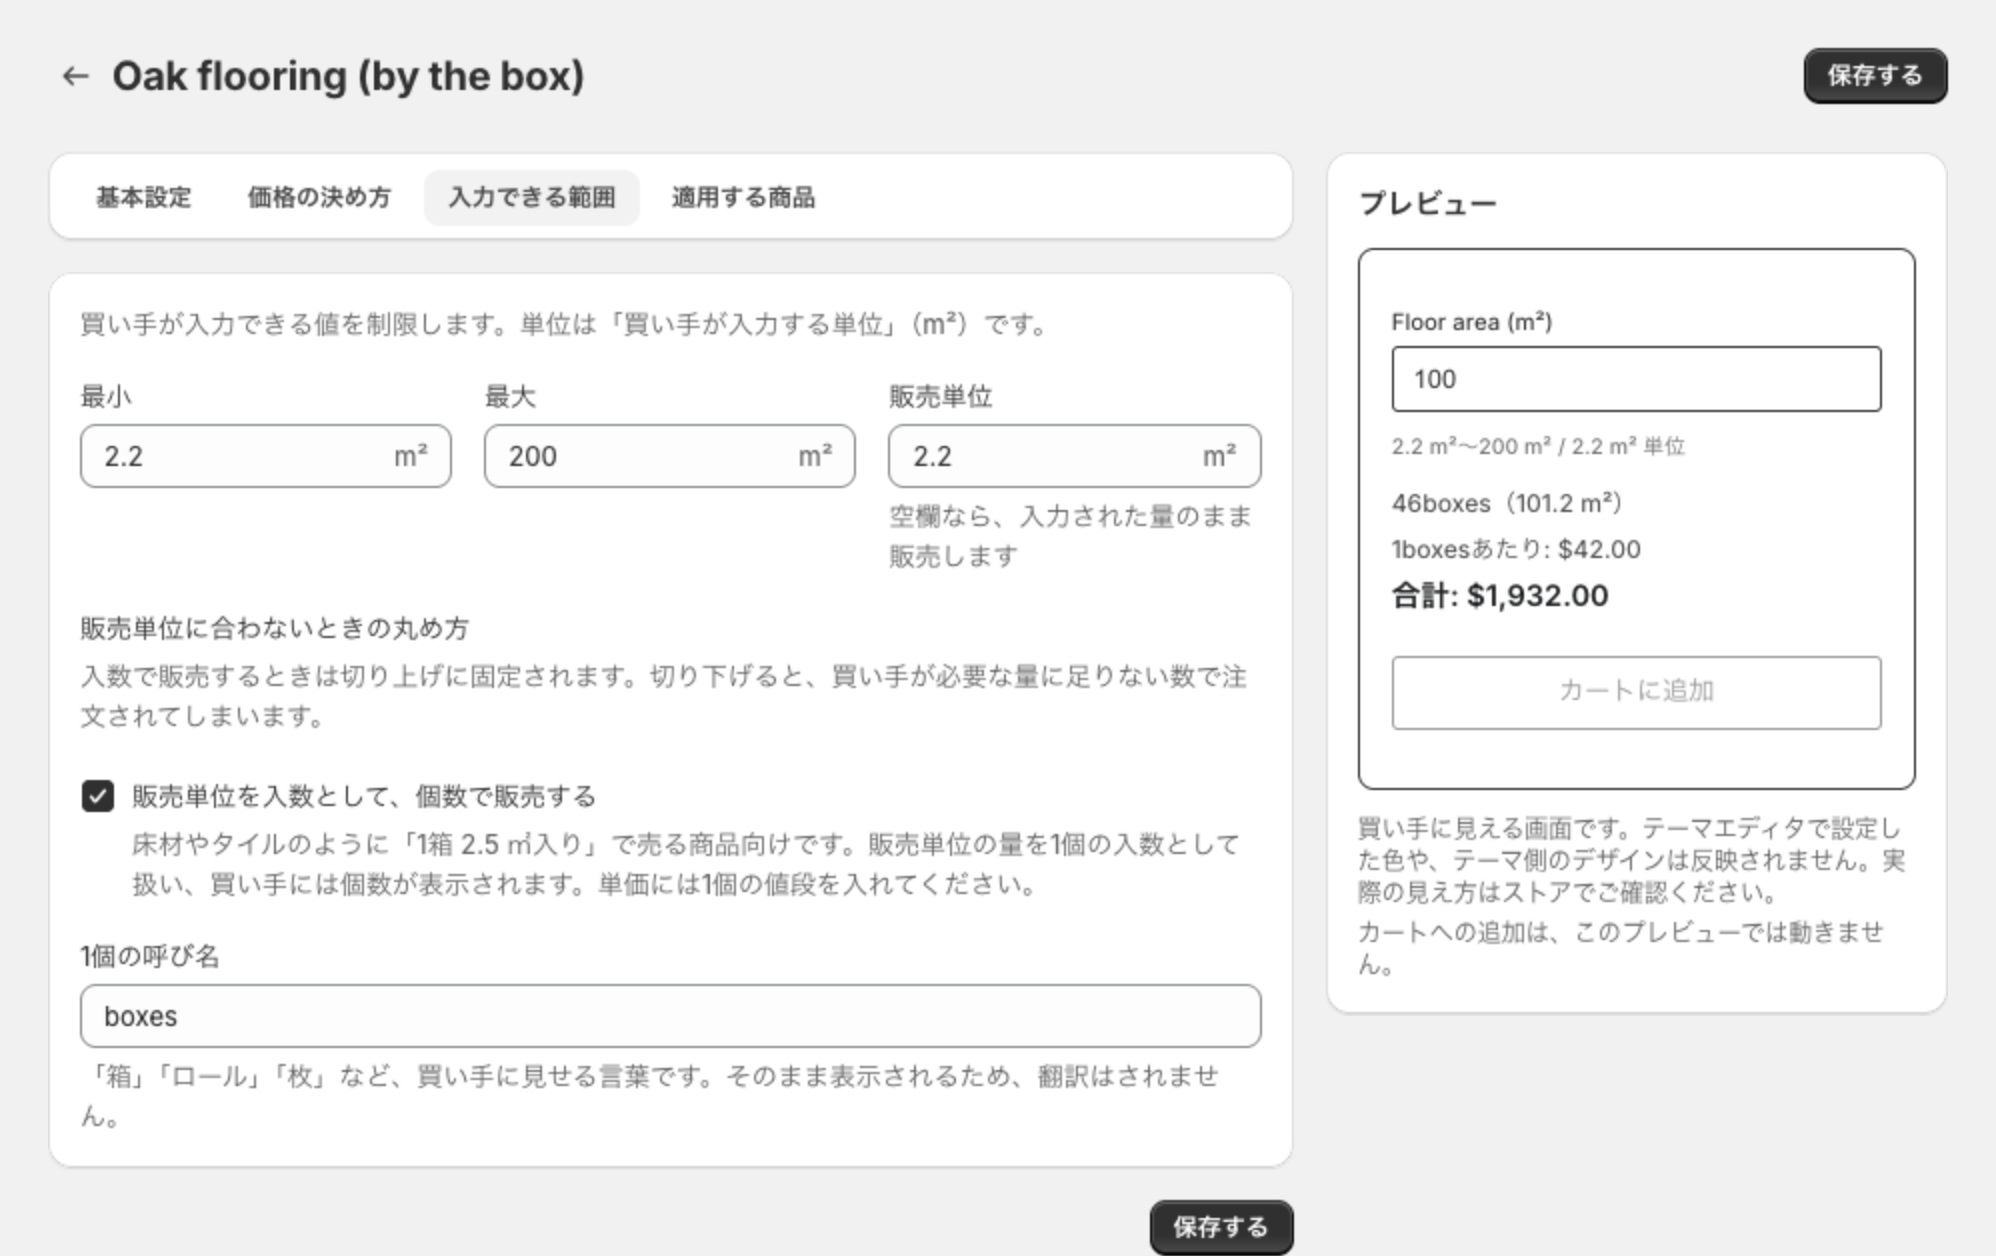
Task: Click the 2.2 m²〜200 m² / 2.2 m² 単位 hint
Action: (x=1538, y=446)
